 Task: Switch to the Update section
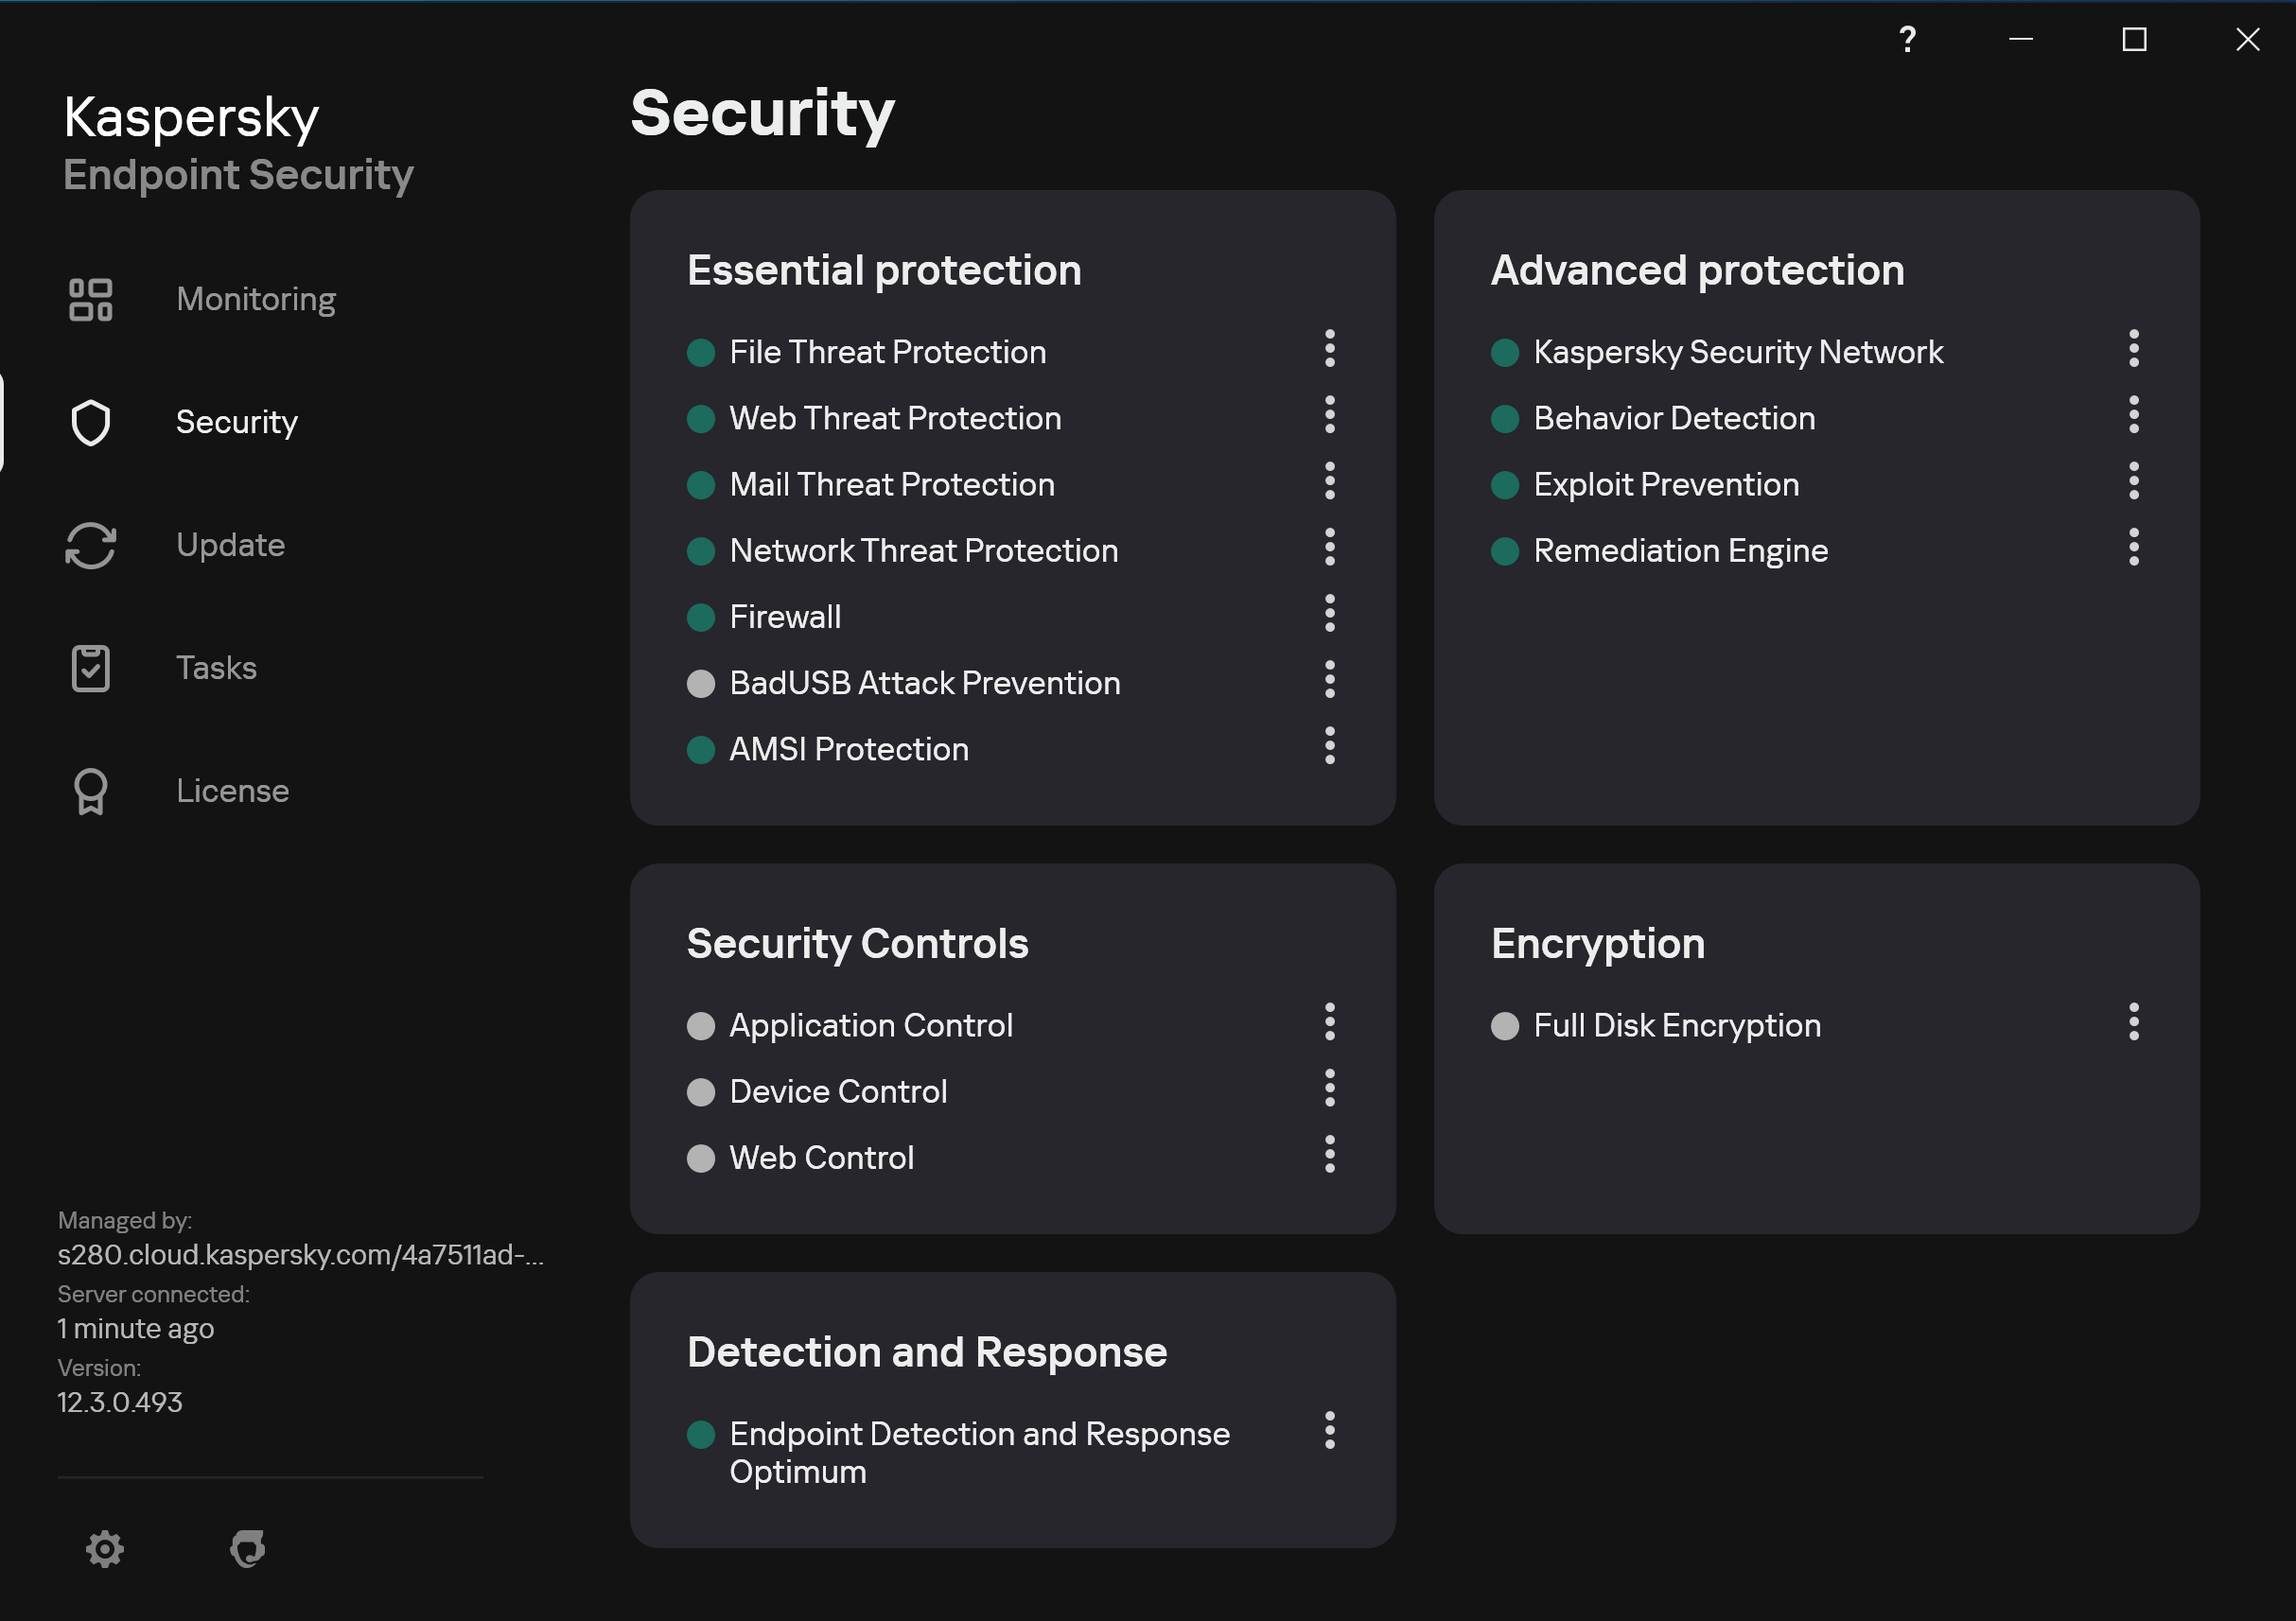click(x=230, y=545)
